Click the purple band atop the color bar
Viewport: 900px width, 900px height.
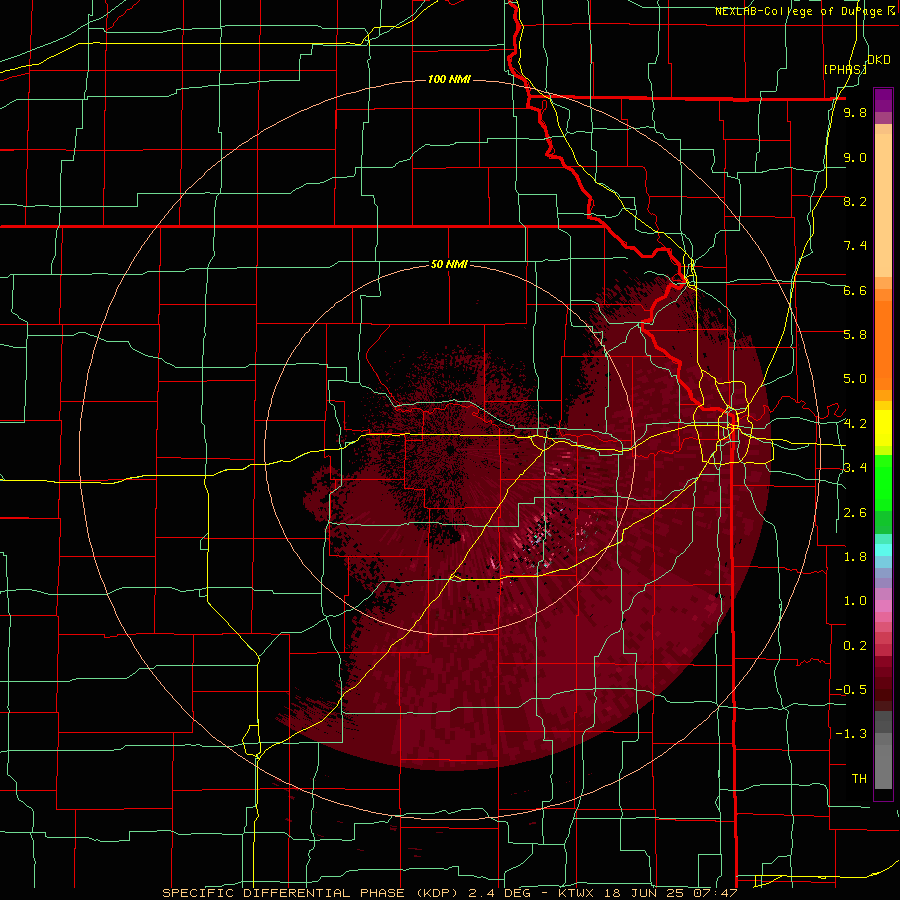(x=883, y=100)
